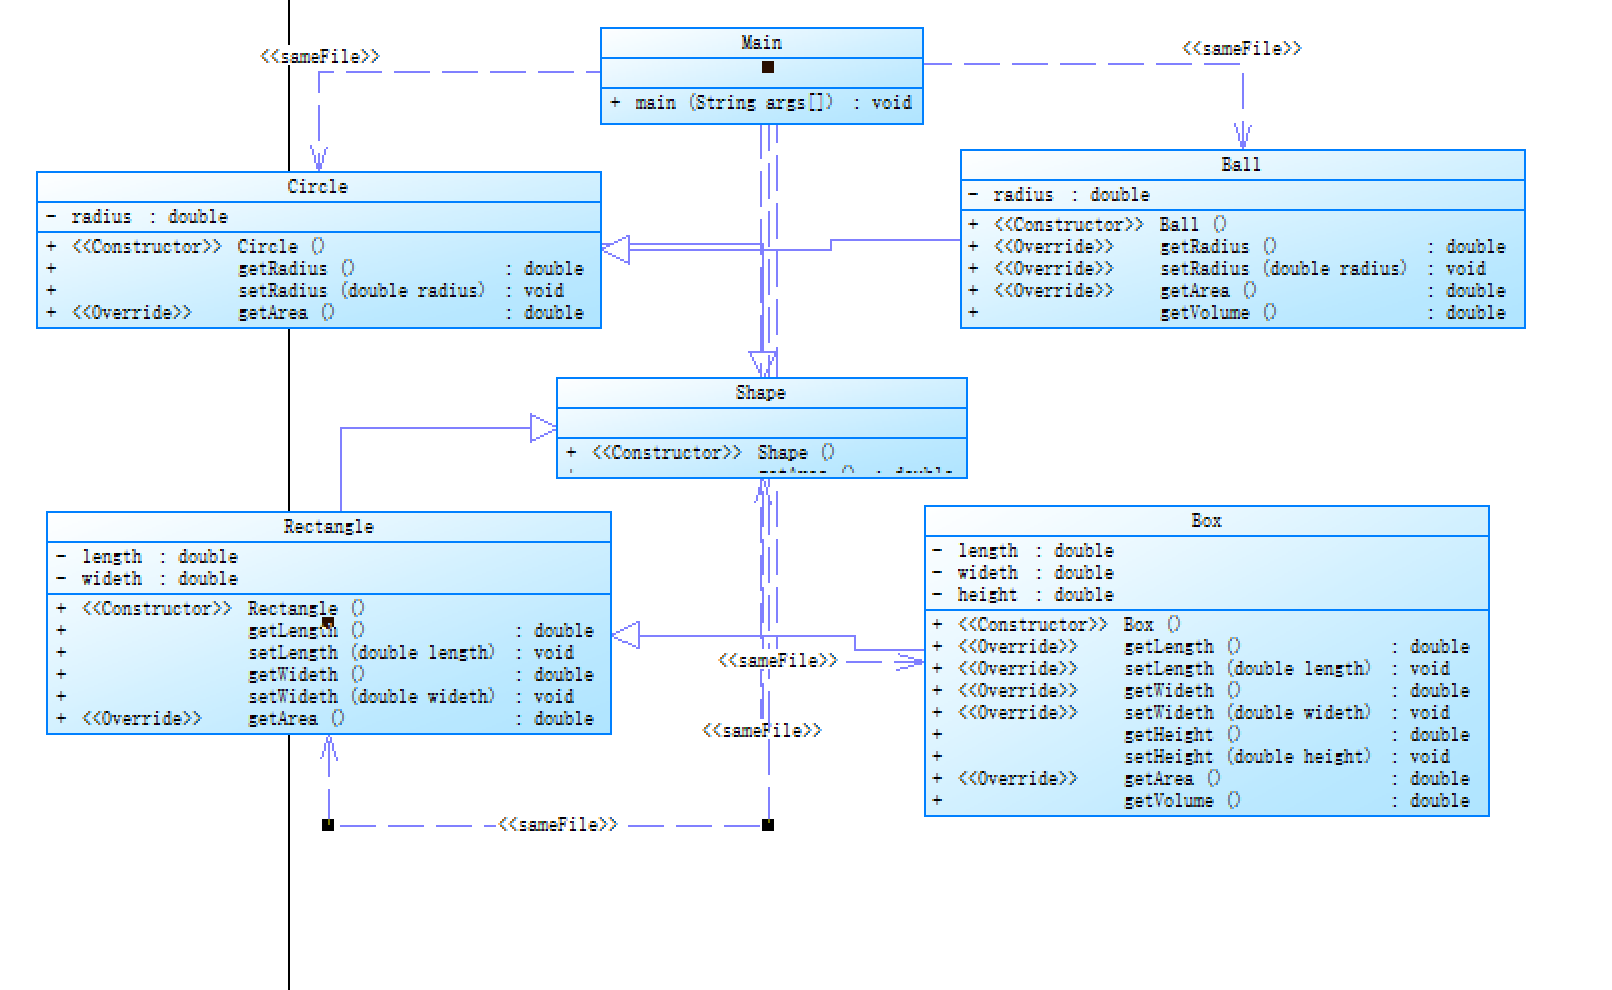This screenshot has width=1612, height=990.
Task: Click the black handle inside Main class
Action: point(768,67)
